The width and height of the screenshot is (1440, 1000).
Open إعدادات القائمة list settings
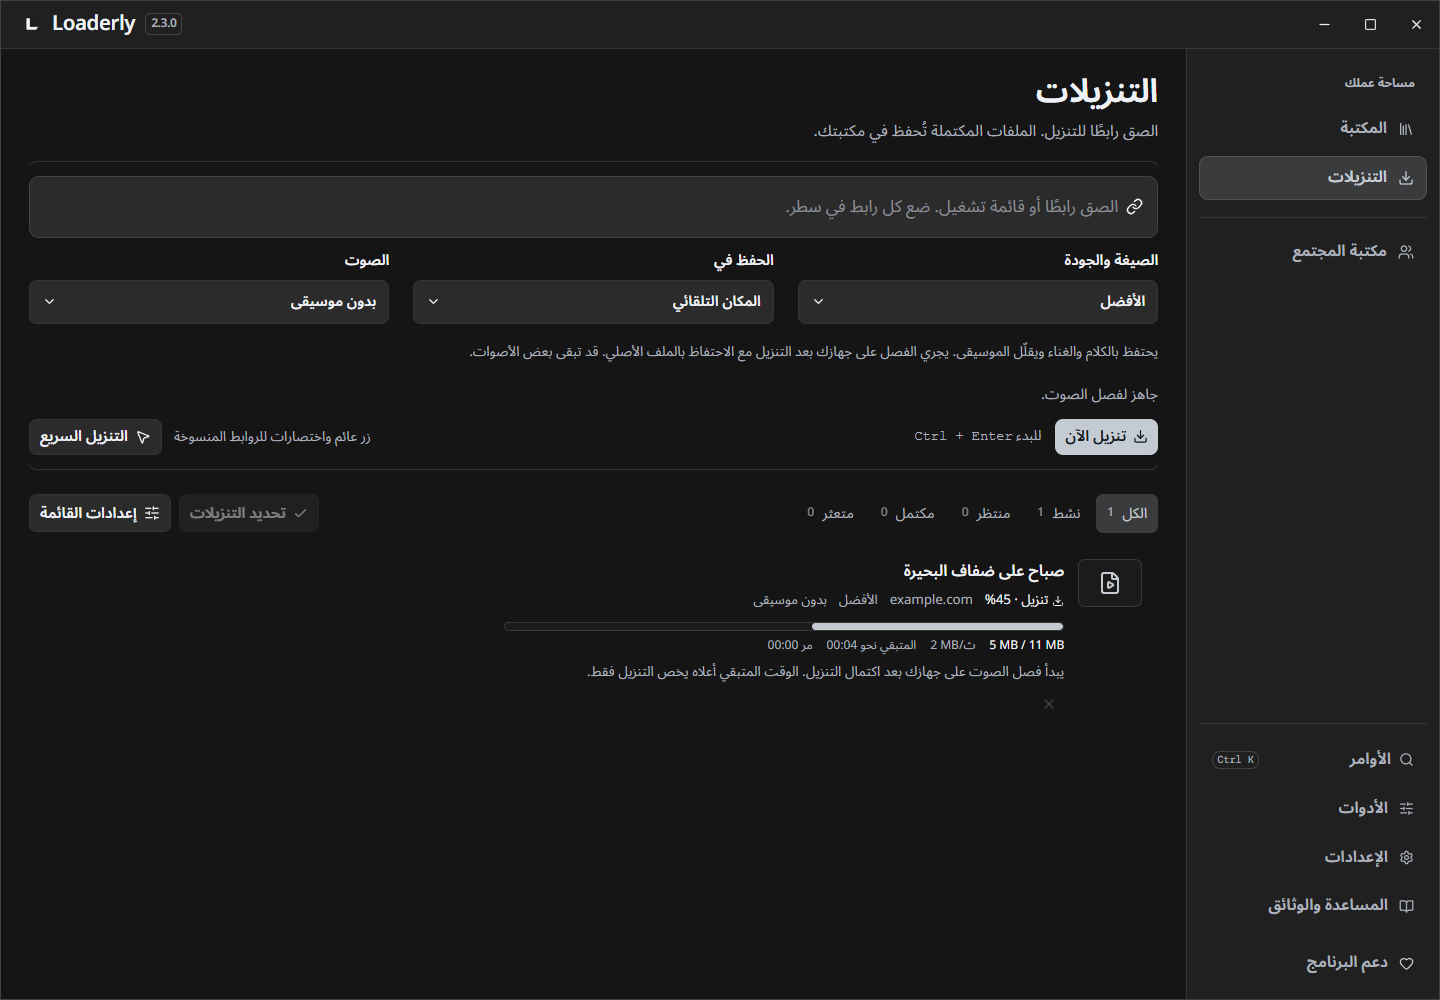[100, 513]
